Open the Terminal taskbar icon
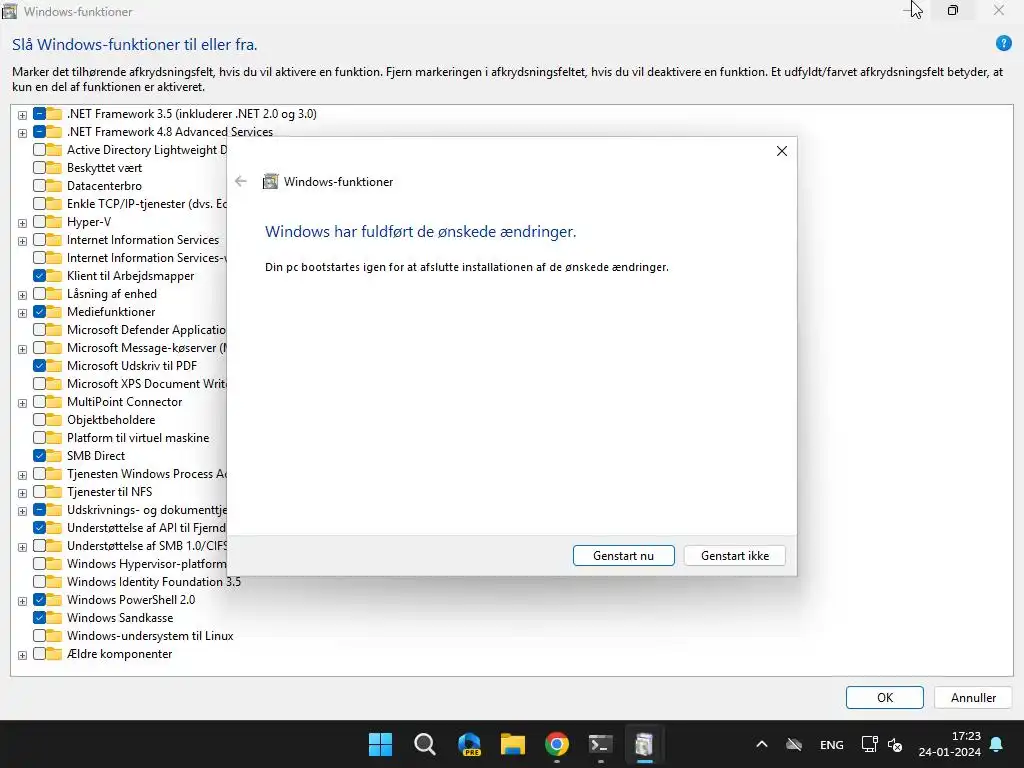 point(601,744)
